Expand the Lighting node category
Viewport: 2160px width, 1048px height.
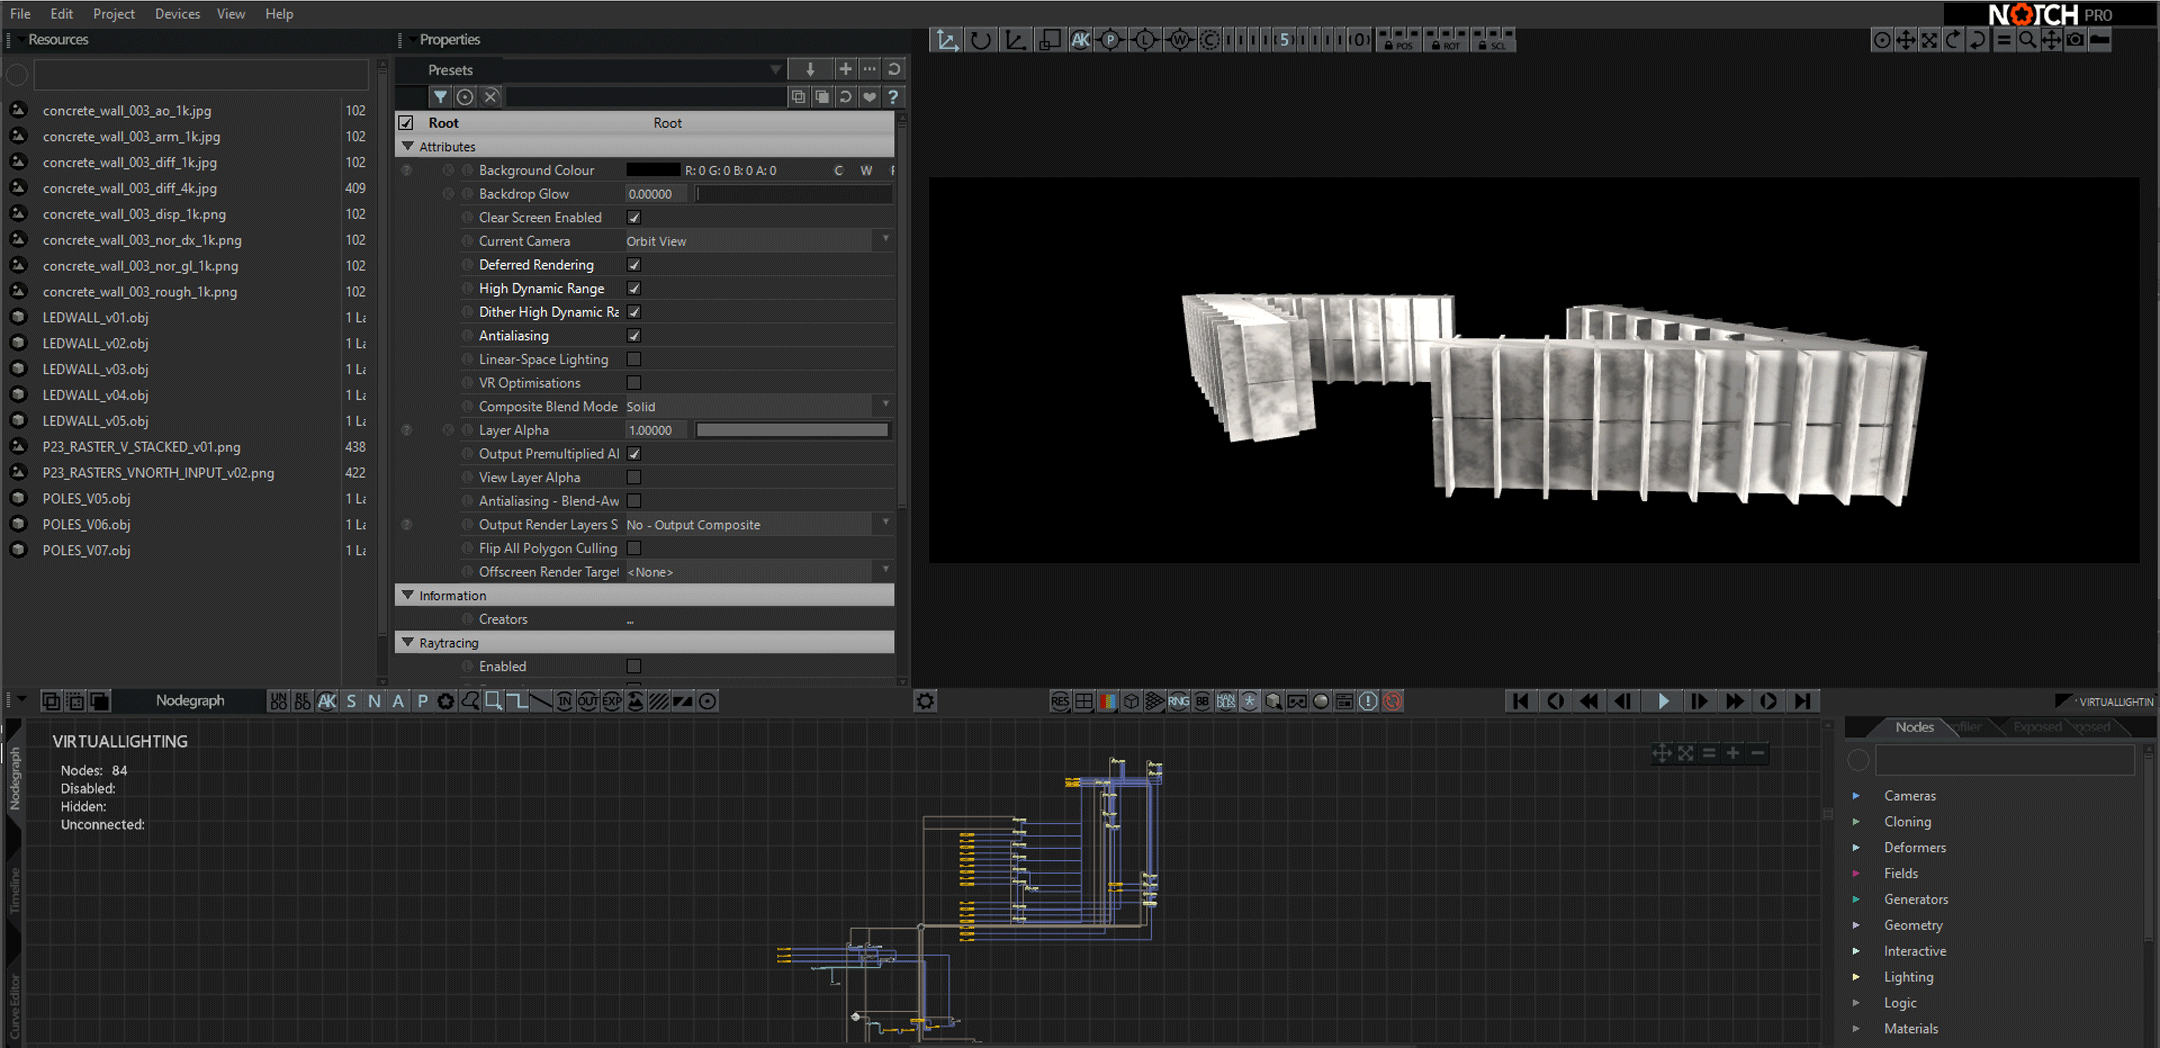coord(1857,977)
